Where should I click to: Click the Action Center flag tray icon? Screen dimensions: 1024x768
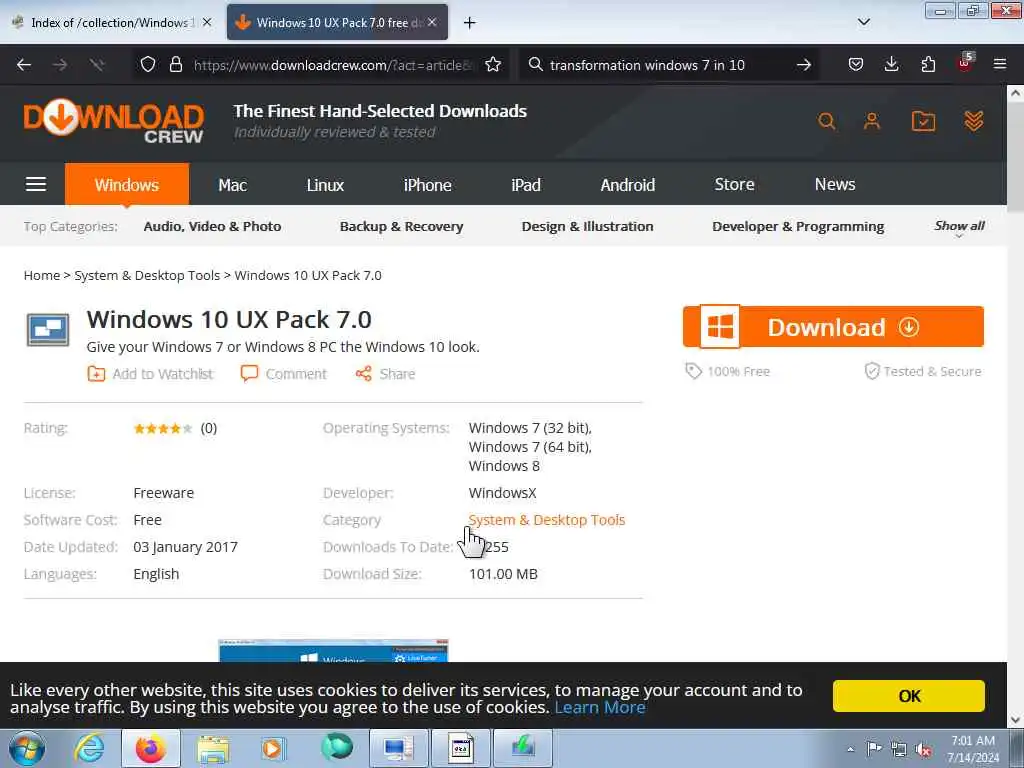point(874,749)
